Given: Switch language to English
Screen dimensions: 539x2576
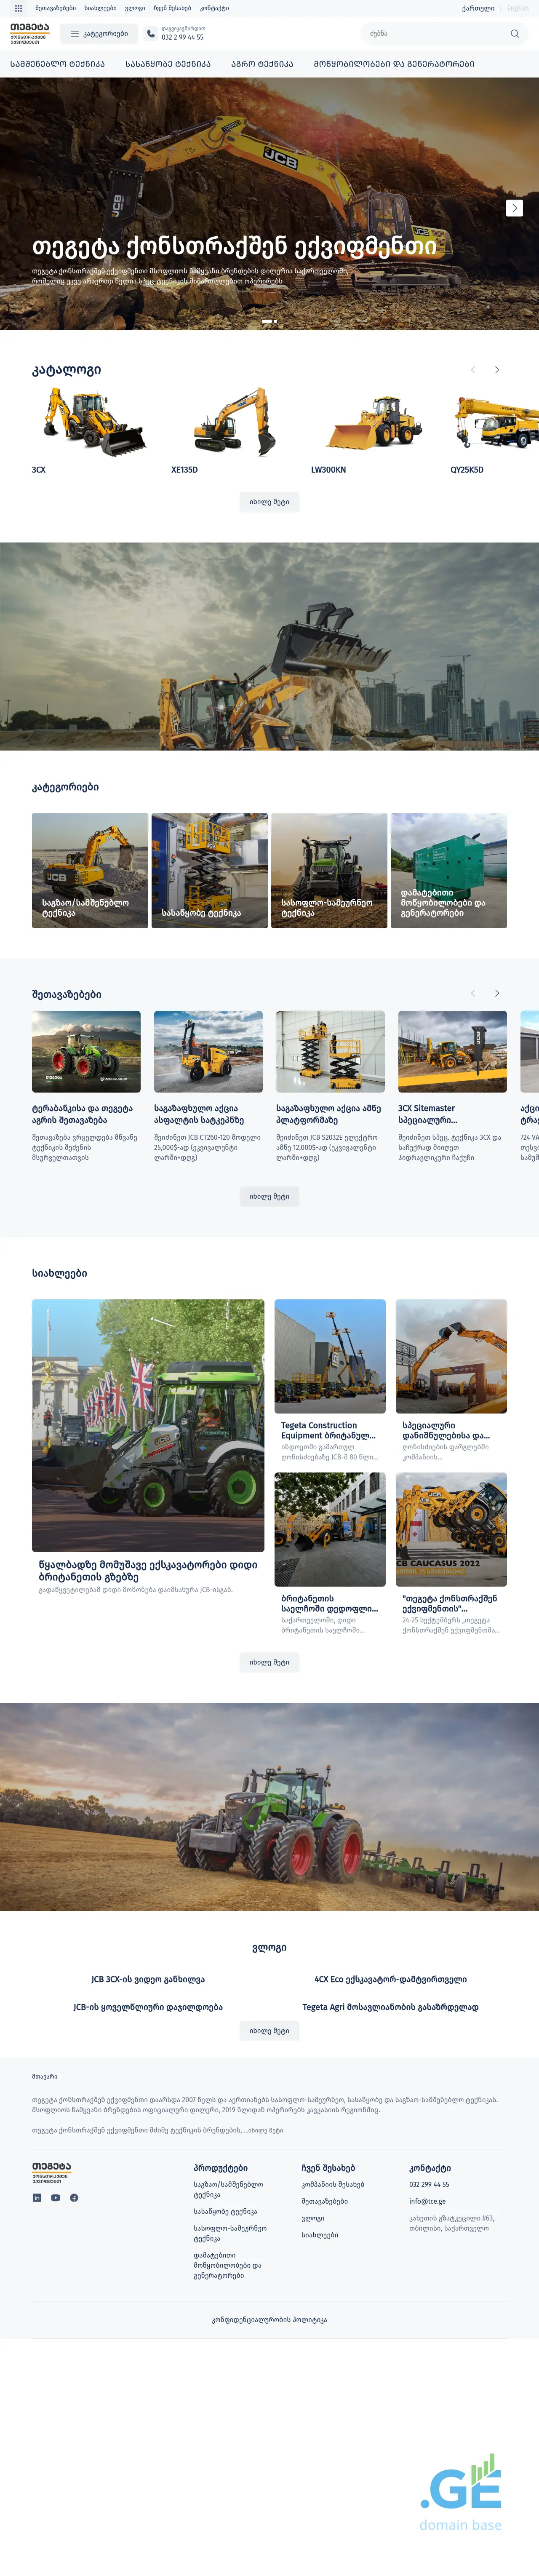Looking at the screenshot, I should tap(517, 8).
